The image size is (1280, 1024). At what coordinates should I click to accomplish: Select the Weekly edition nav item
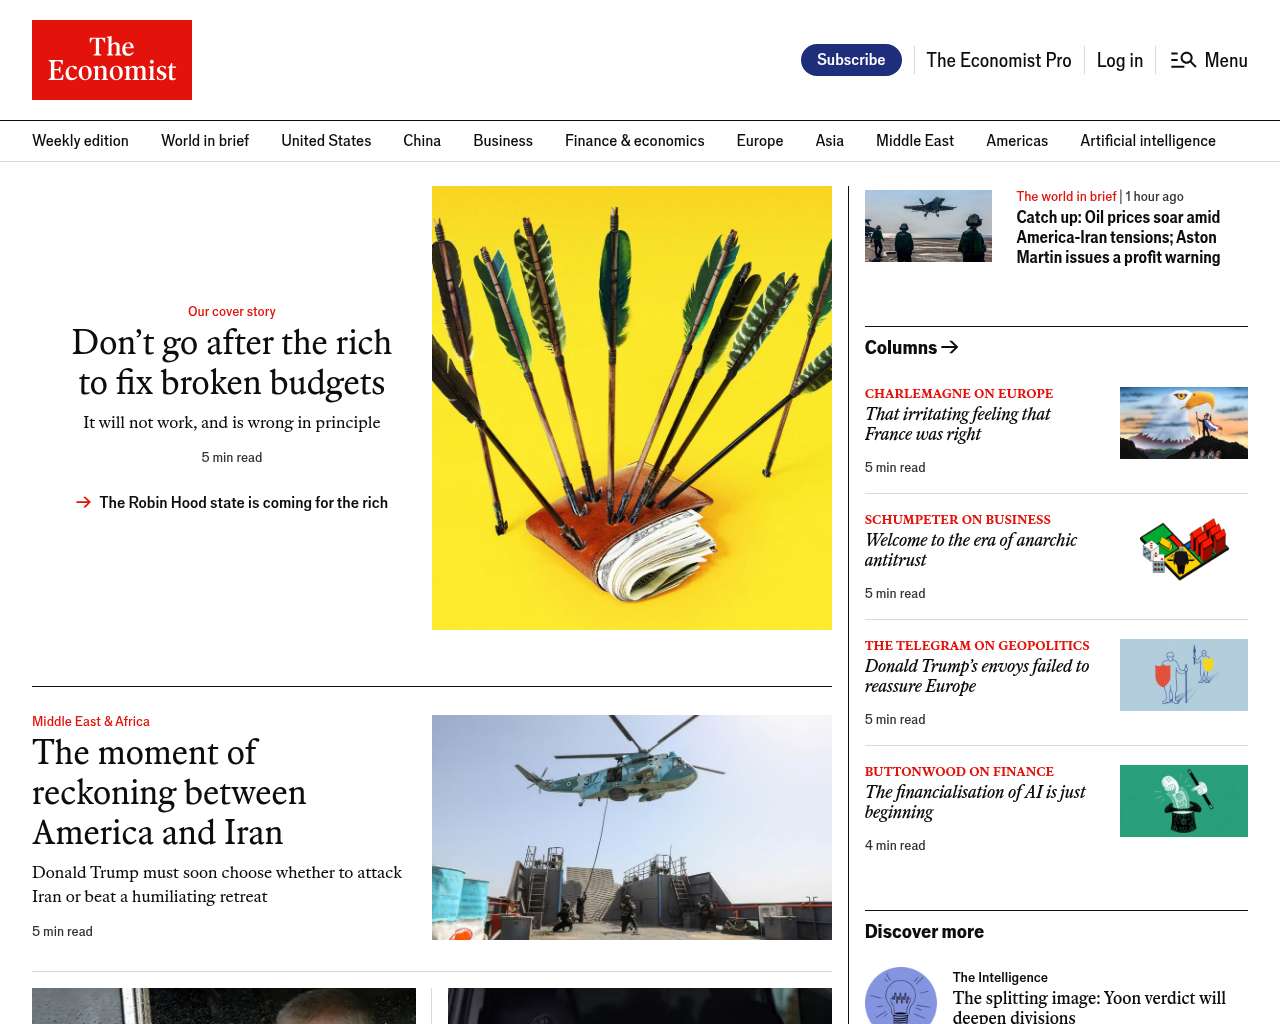[80, 141]
